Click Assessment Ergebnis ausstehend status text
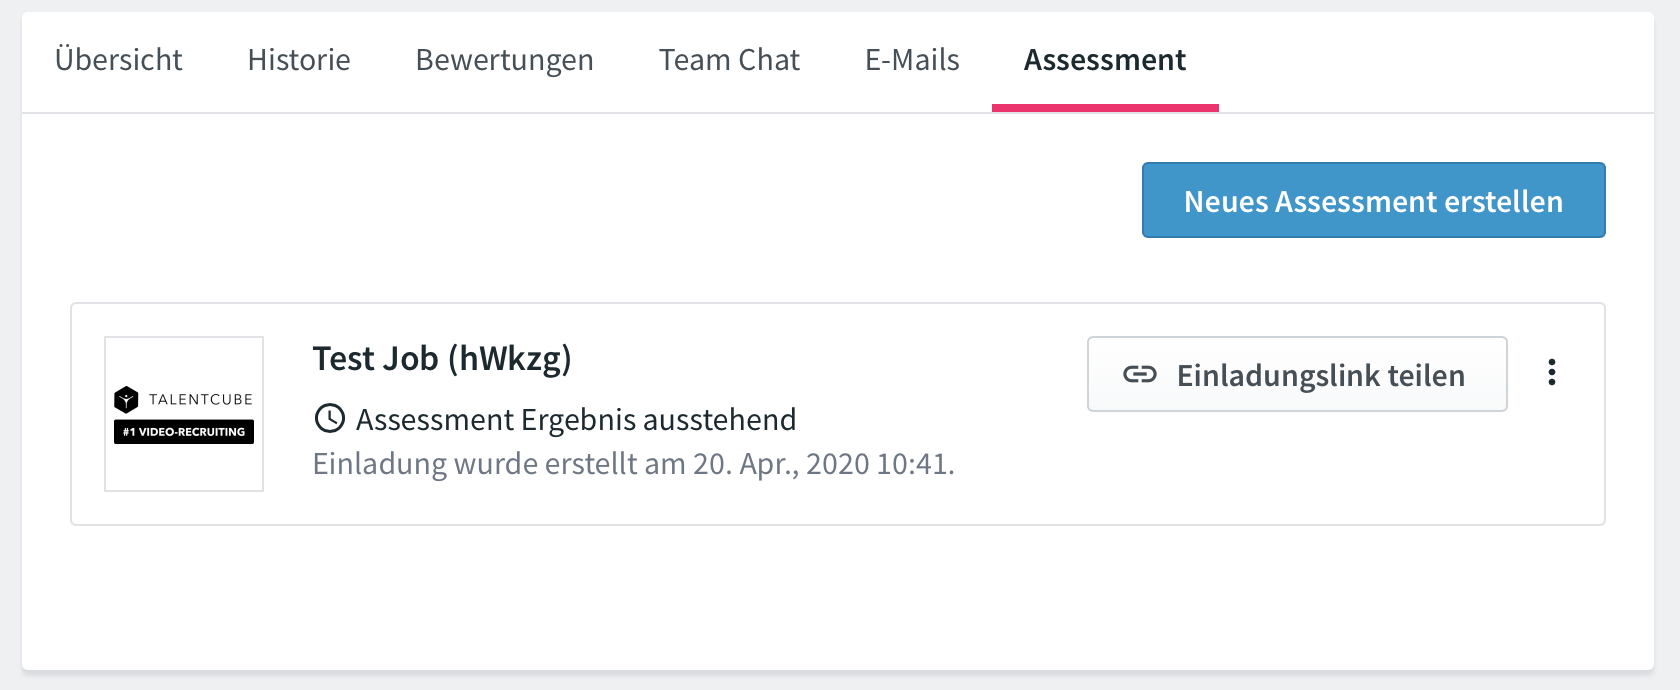The width and height of the screenshot is (1680, 690). coord(576,419)
